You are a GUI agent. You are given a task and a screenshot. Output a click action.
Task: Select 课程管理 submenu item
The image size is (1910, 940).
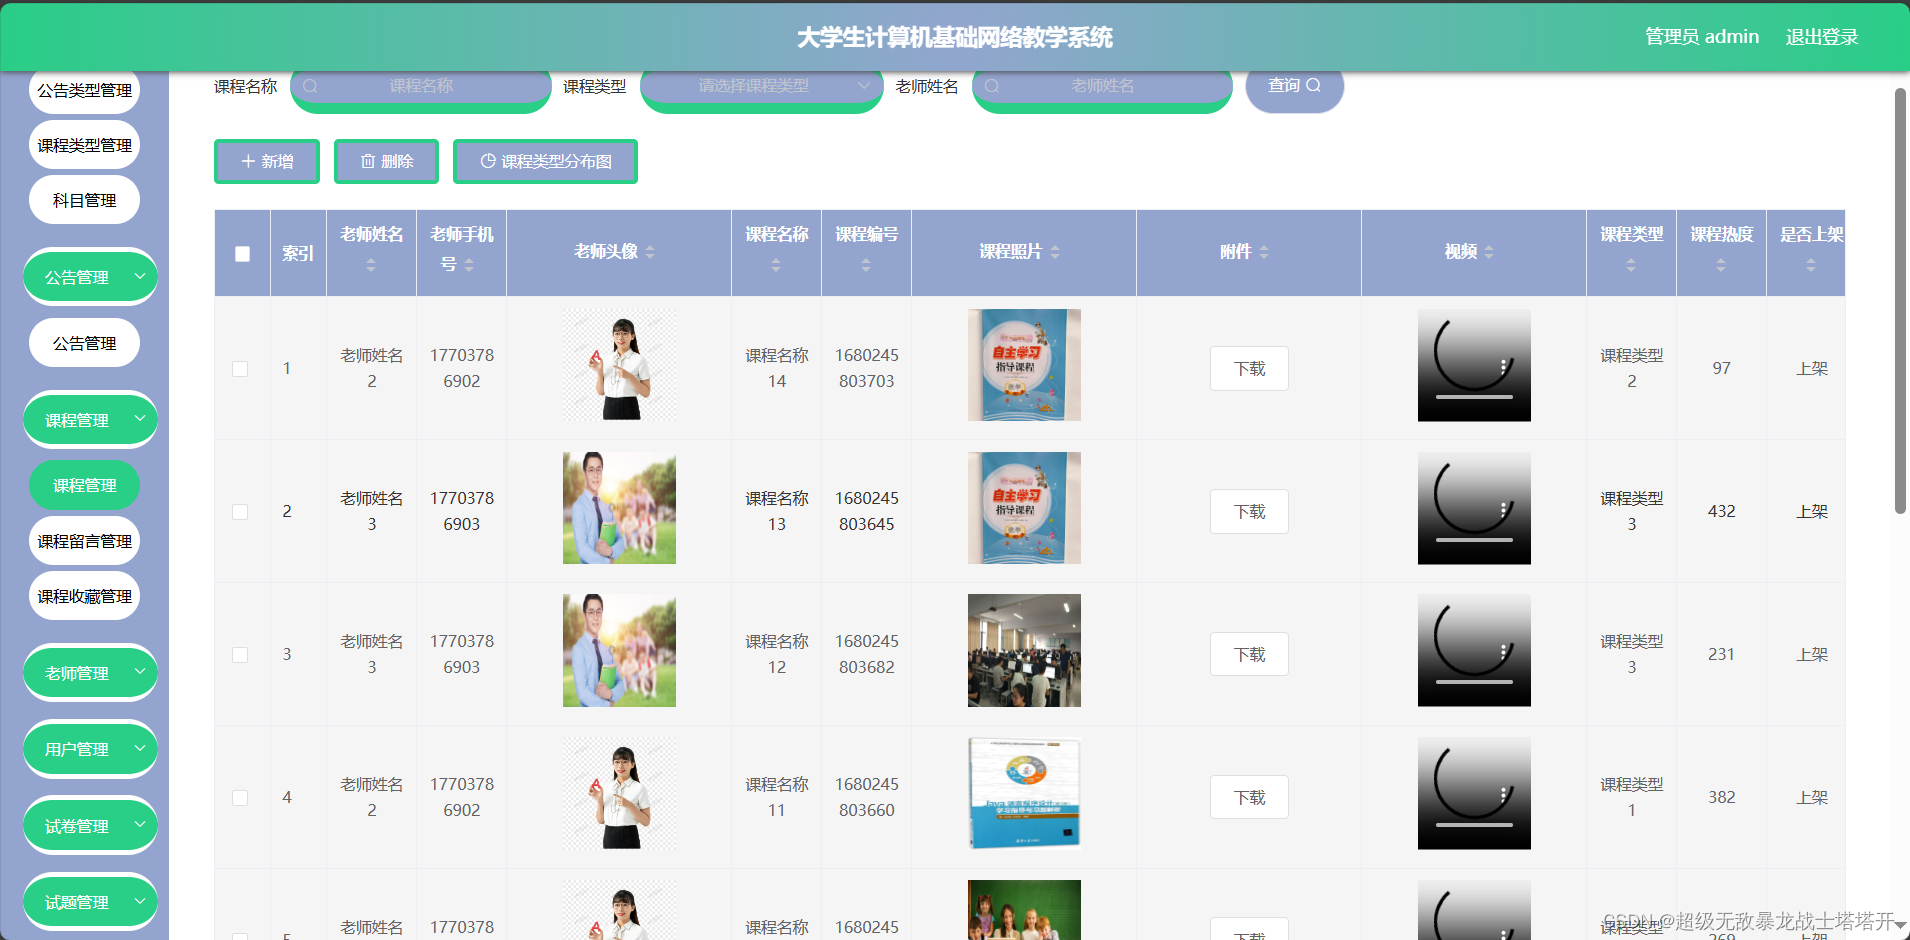(84, 485)
